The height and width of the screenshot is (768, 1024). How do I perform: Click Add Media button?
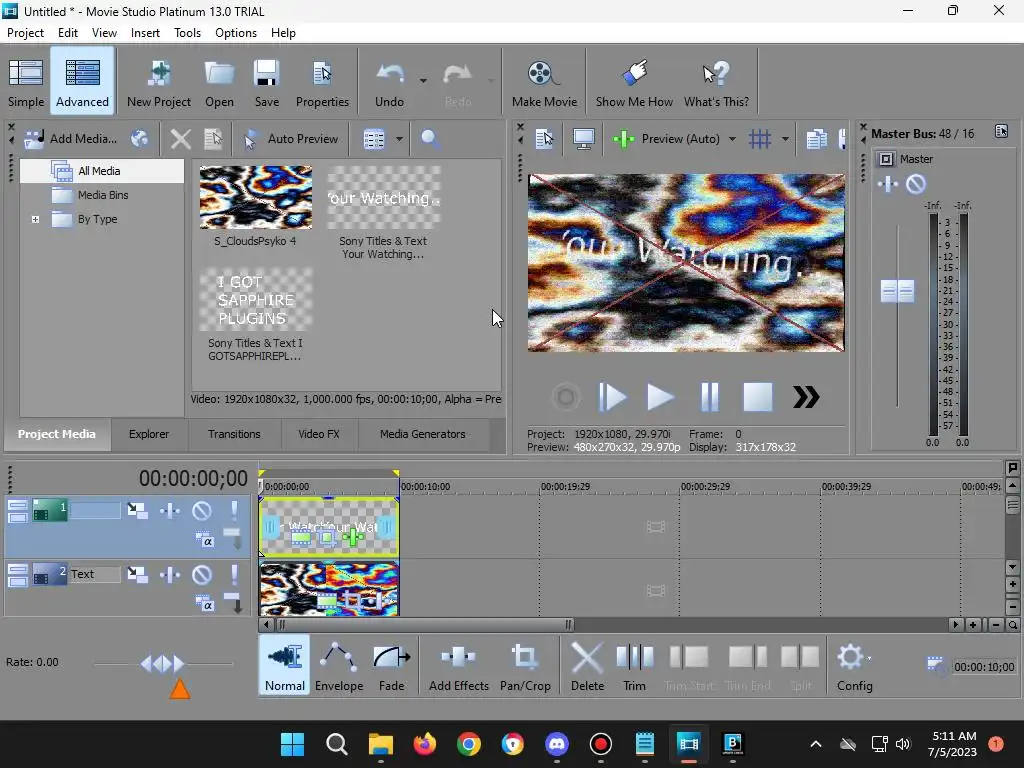coord(71,138)
